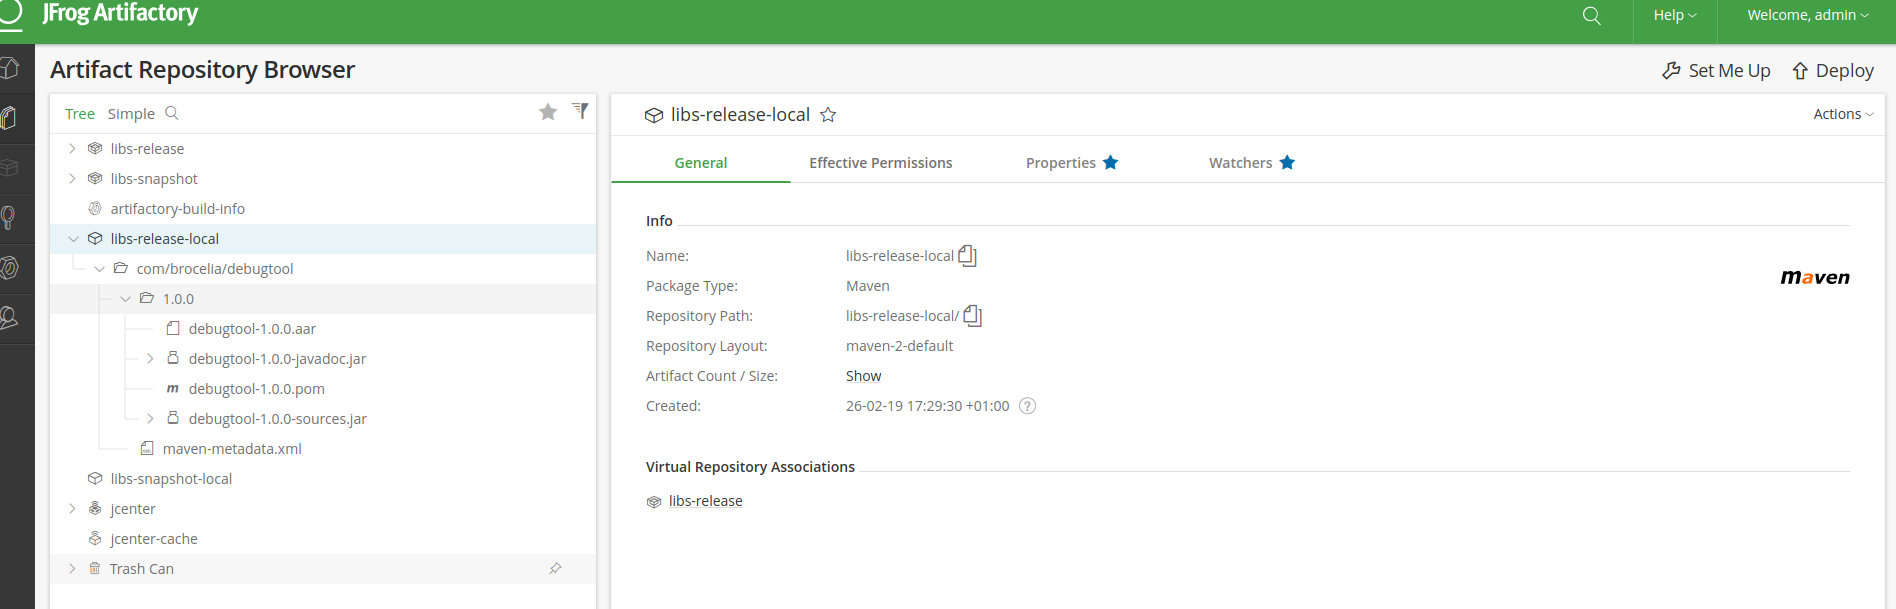
Task: Copy the repository path to clipboard
Action: click(972, 316)
